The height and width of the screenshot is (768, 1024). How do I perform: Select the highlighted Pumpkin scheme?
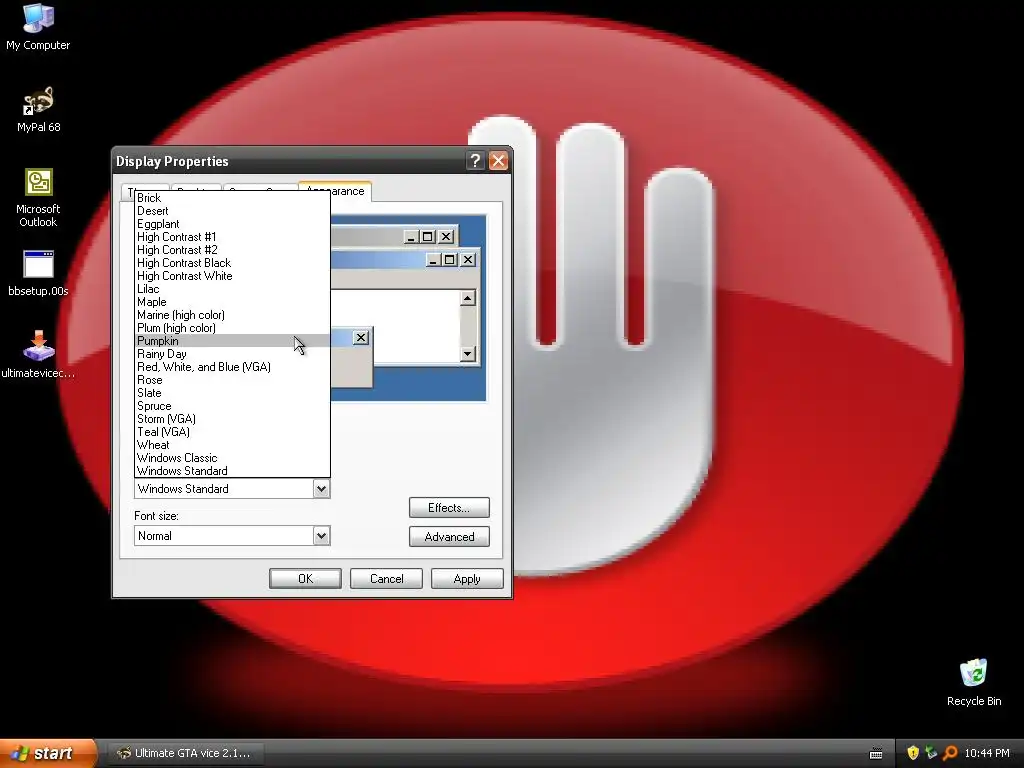click(x=232, y=341)
